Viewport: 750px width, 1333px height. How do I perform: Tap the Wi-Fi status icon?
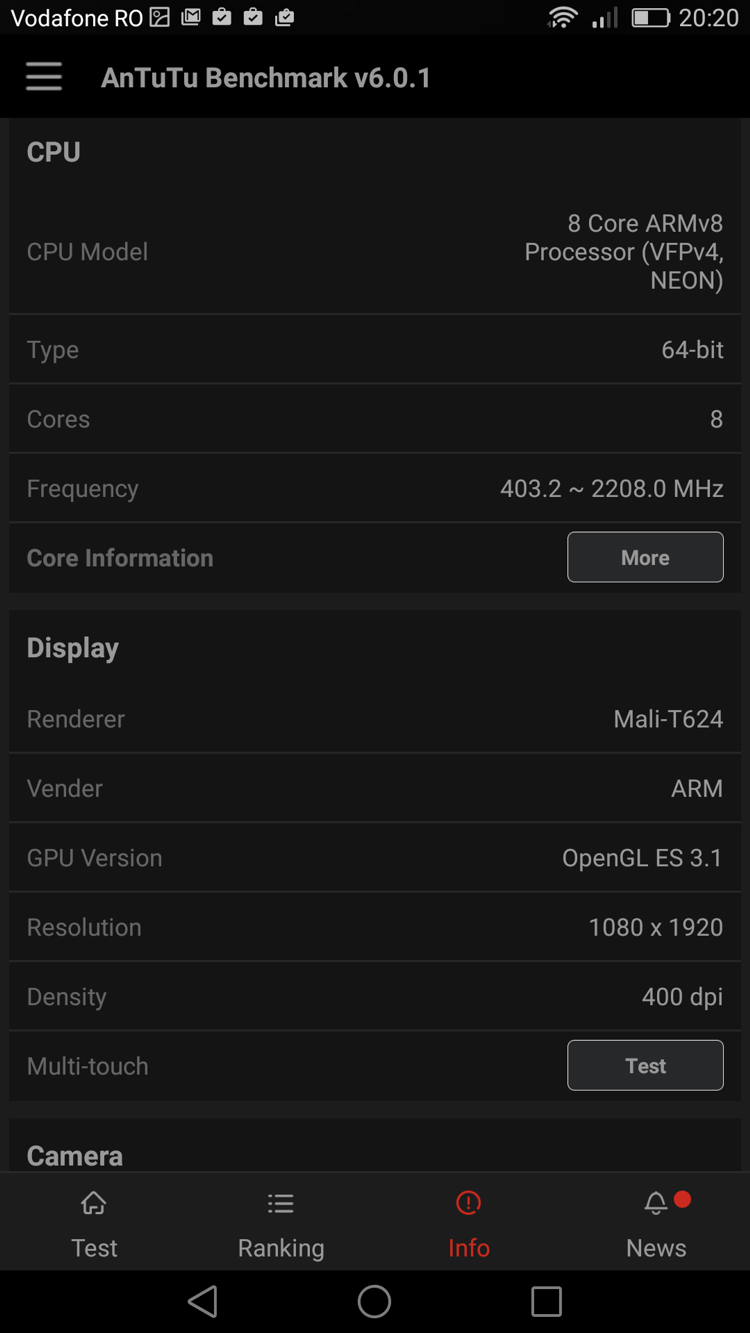pyautogui.click(x=563, y=18)
